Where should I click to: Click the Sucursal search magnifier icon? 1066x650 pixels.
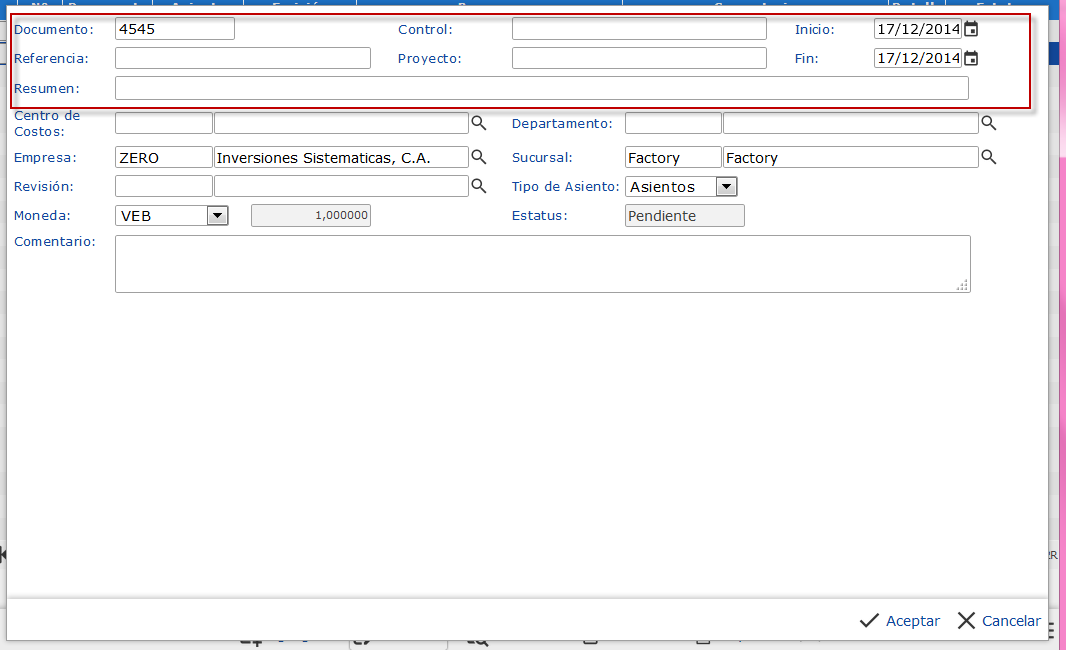[x=989, y=157]
